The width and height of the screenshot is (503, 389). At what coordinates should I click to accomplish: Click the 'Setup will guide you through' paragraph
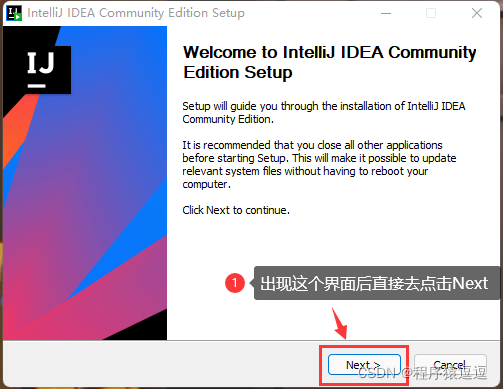pyautogui.click(x=324, y=113)
